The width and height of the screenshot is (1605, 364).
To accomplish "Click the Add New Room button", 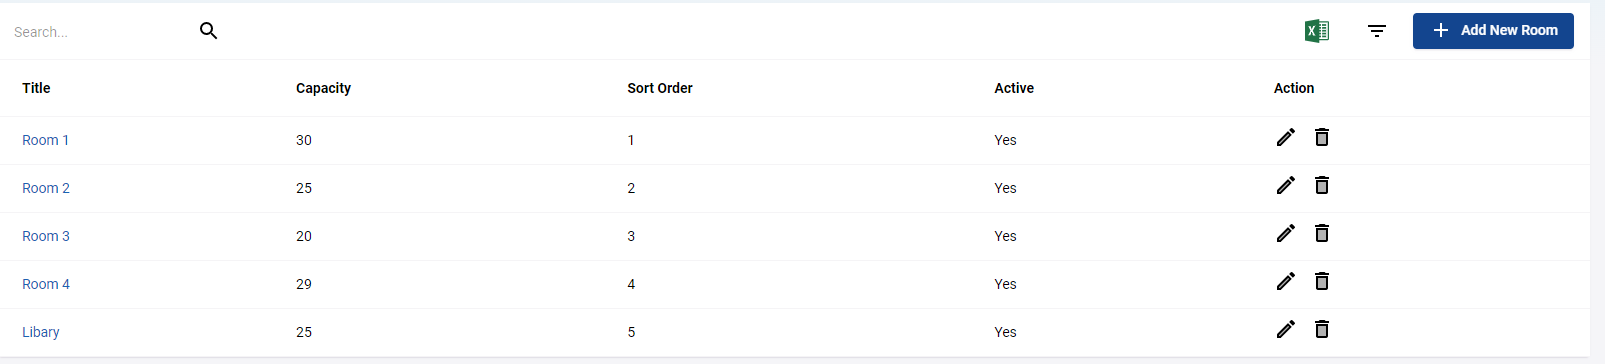I will [x=1493, y=31].
